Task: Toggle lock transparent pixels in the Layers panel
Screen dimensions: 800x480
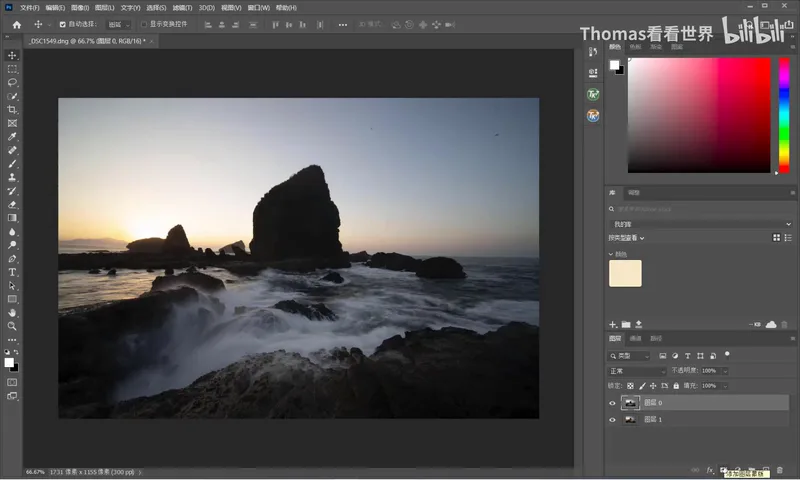Action: (631, 386)
